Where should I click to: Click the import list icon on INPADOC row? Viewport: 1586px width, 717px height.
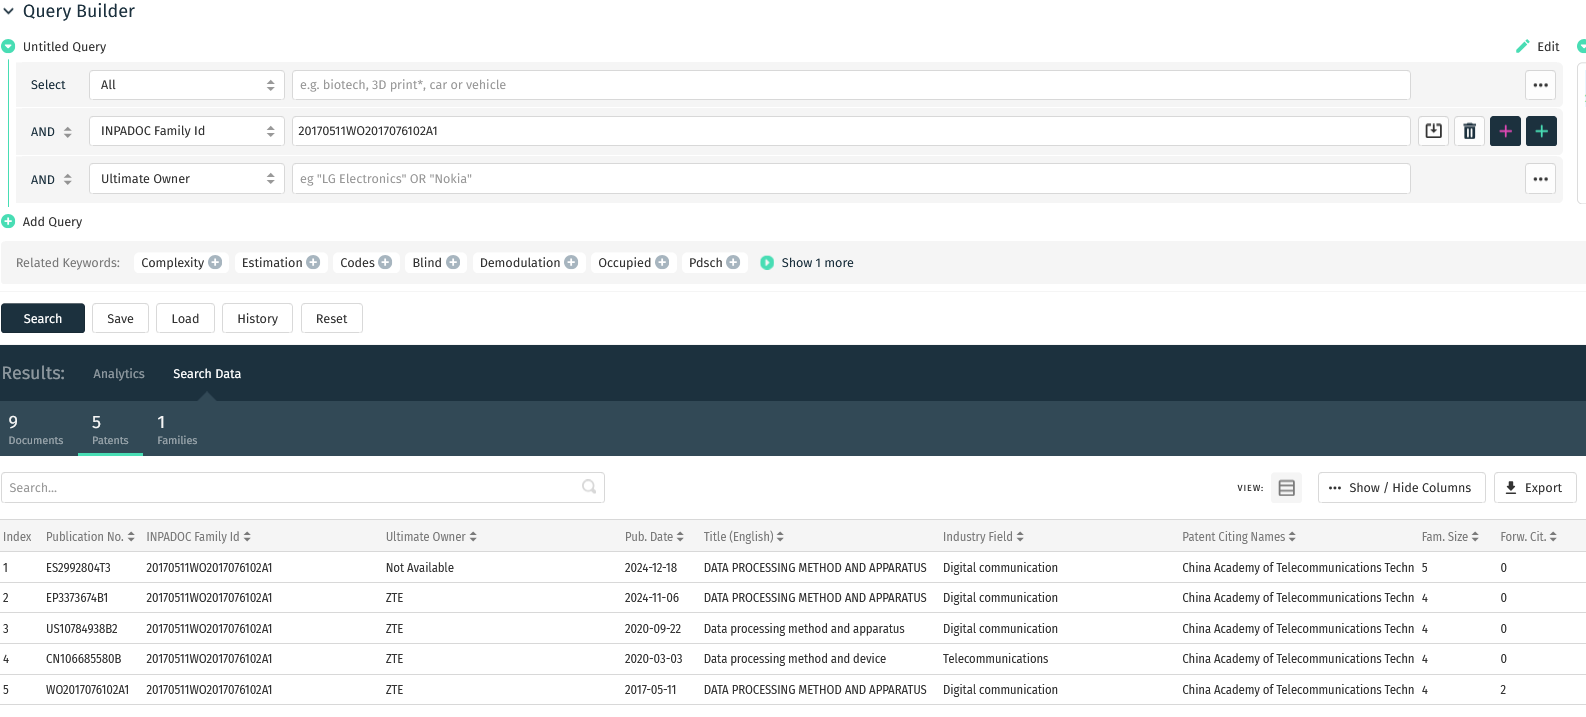point(1433,131)
